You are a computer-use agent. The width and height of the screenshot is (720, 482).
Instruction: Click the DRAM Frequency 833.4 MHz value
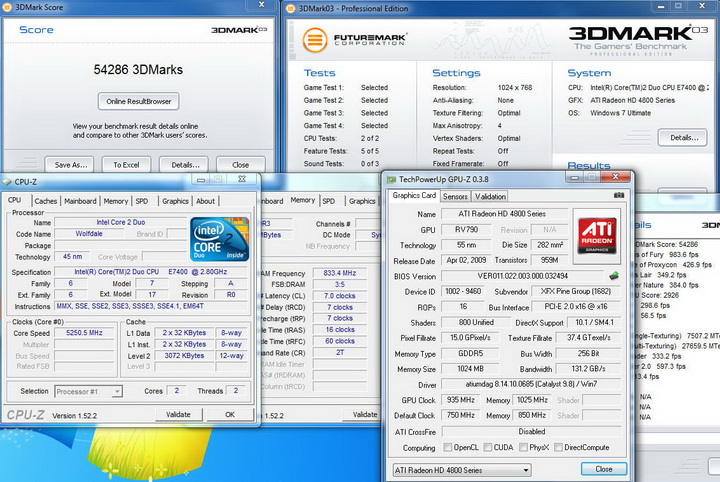coord(340,273)
